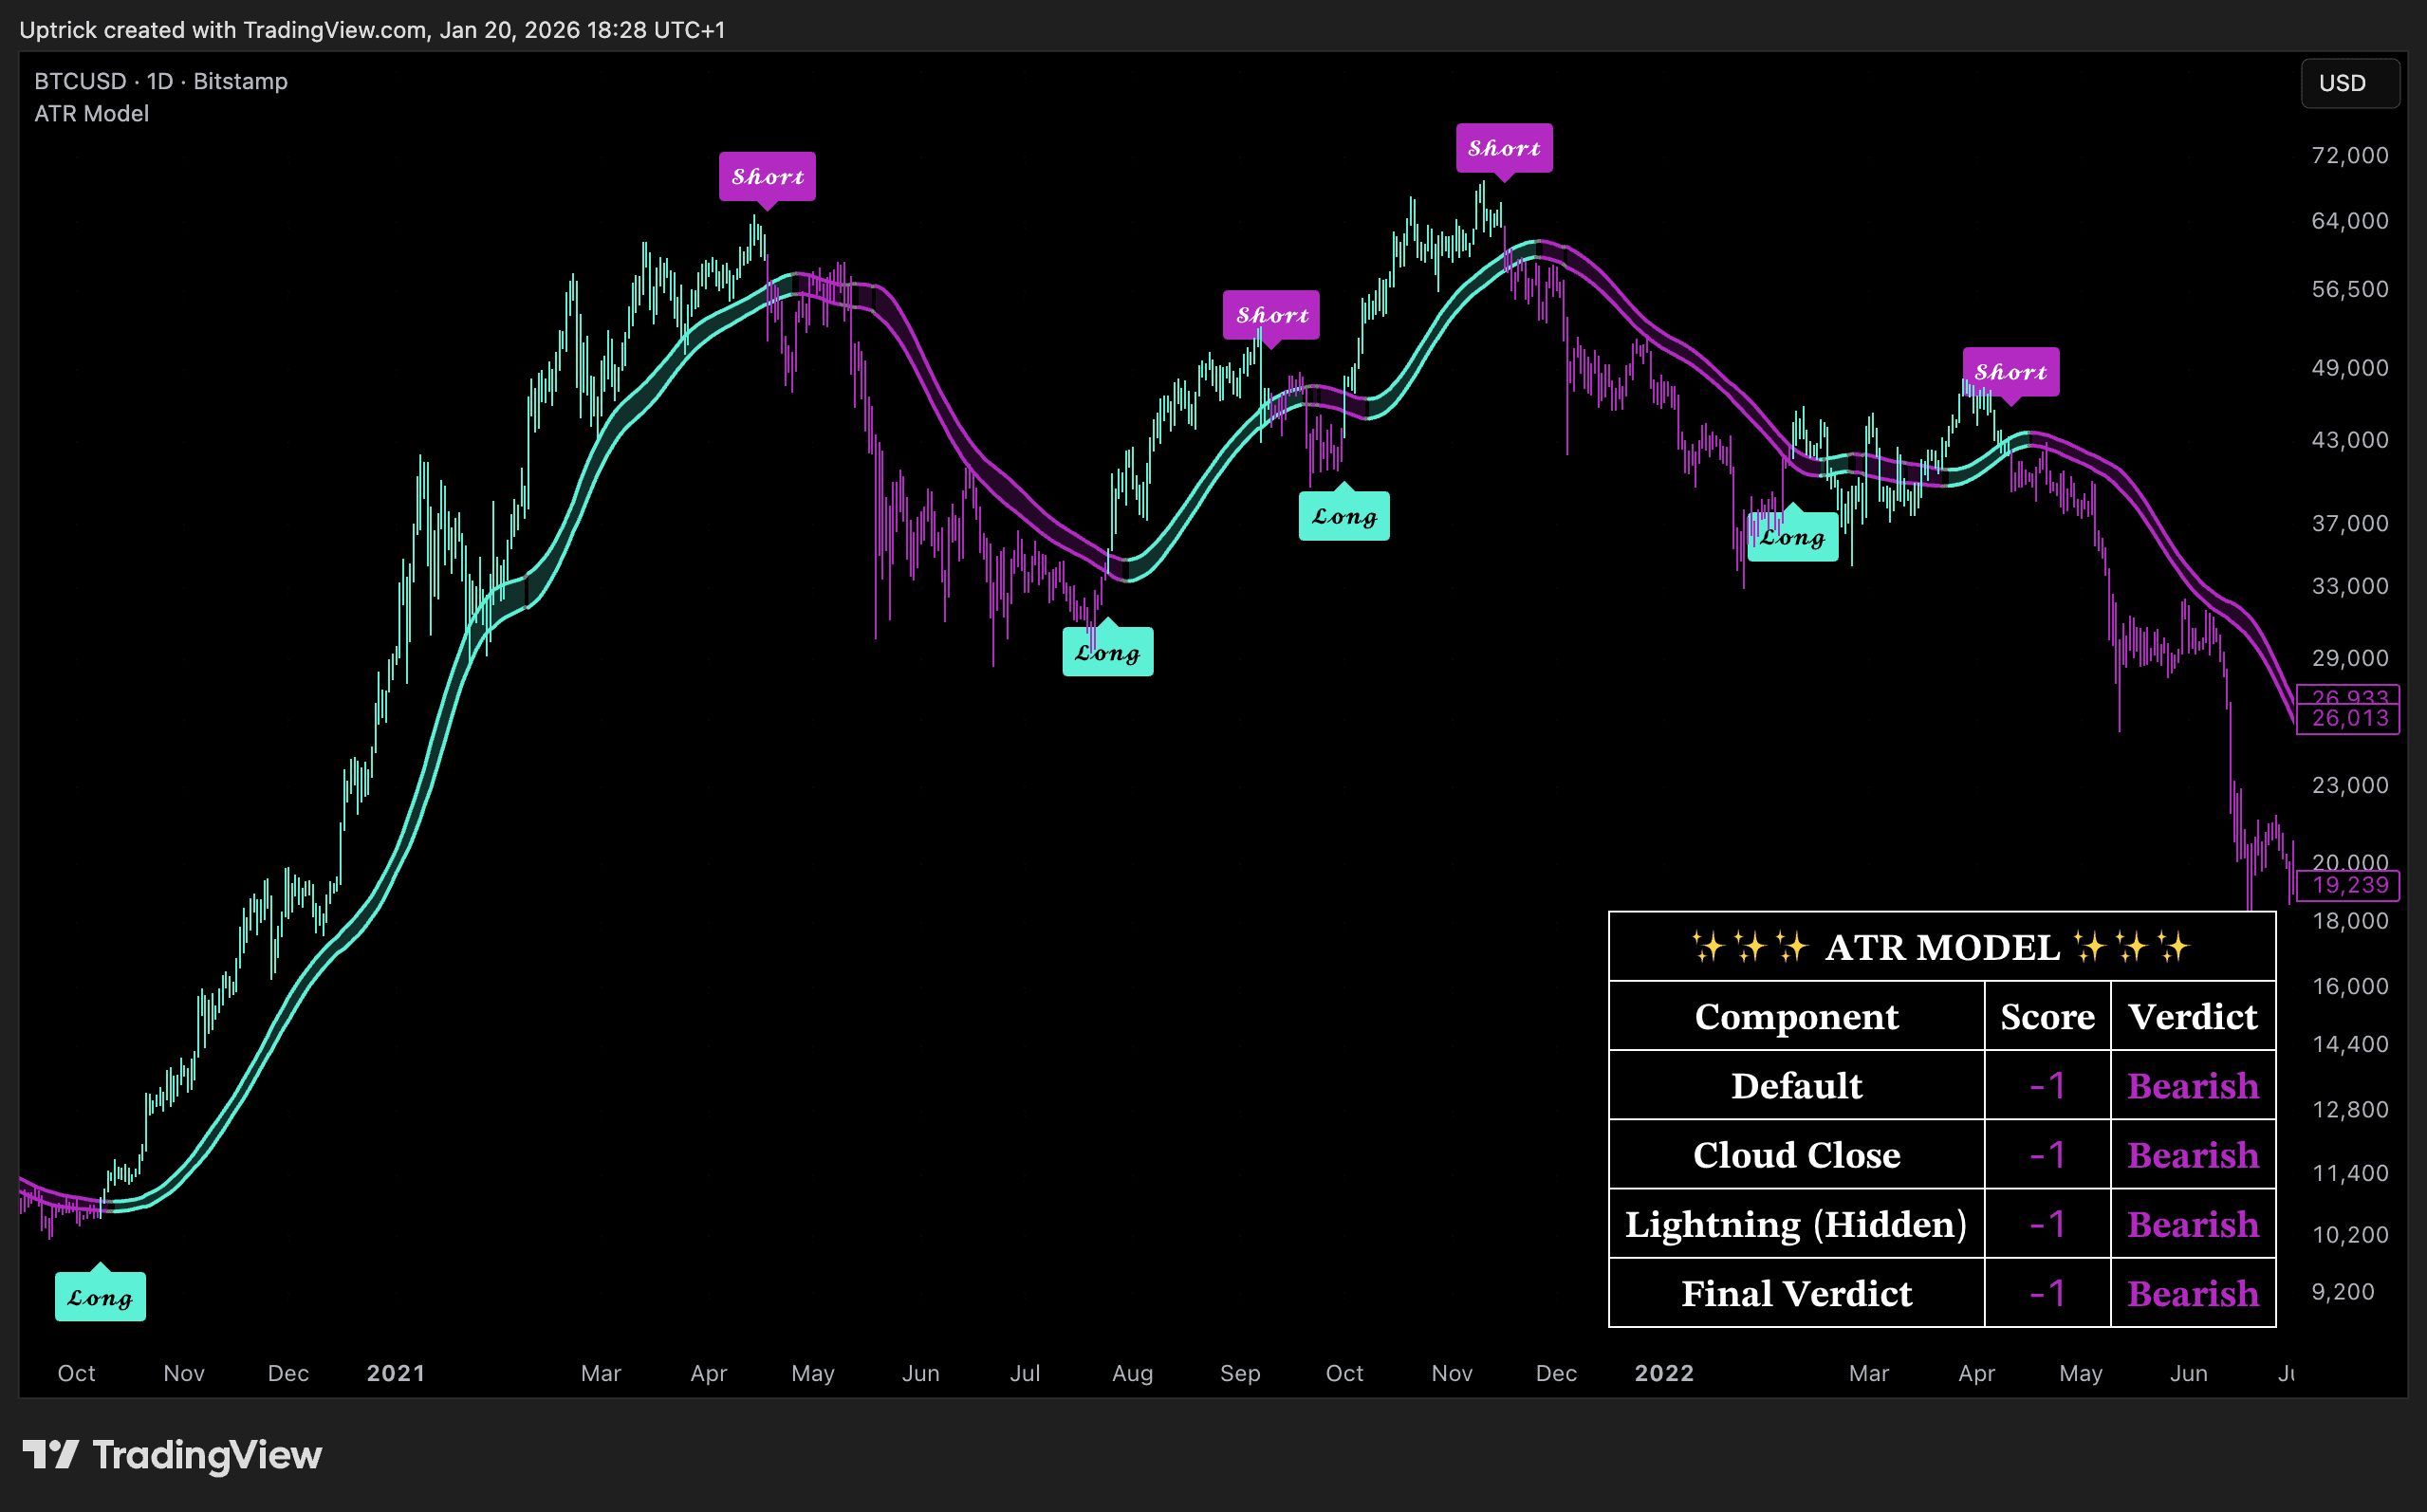Viewport: 2427px width, 1512px height.
Task: Click the Final Verdict row in the table
Action: 1796,1294
